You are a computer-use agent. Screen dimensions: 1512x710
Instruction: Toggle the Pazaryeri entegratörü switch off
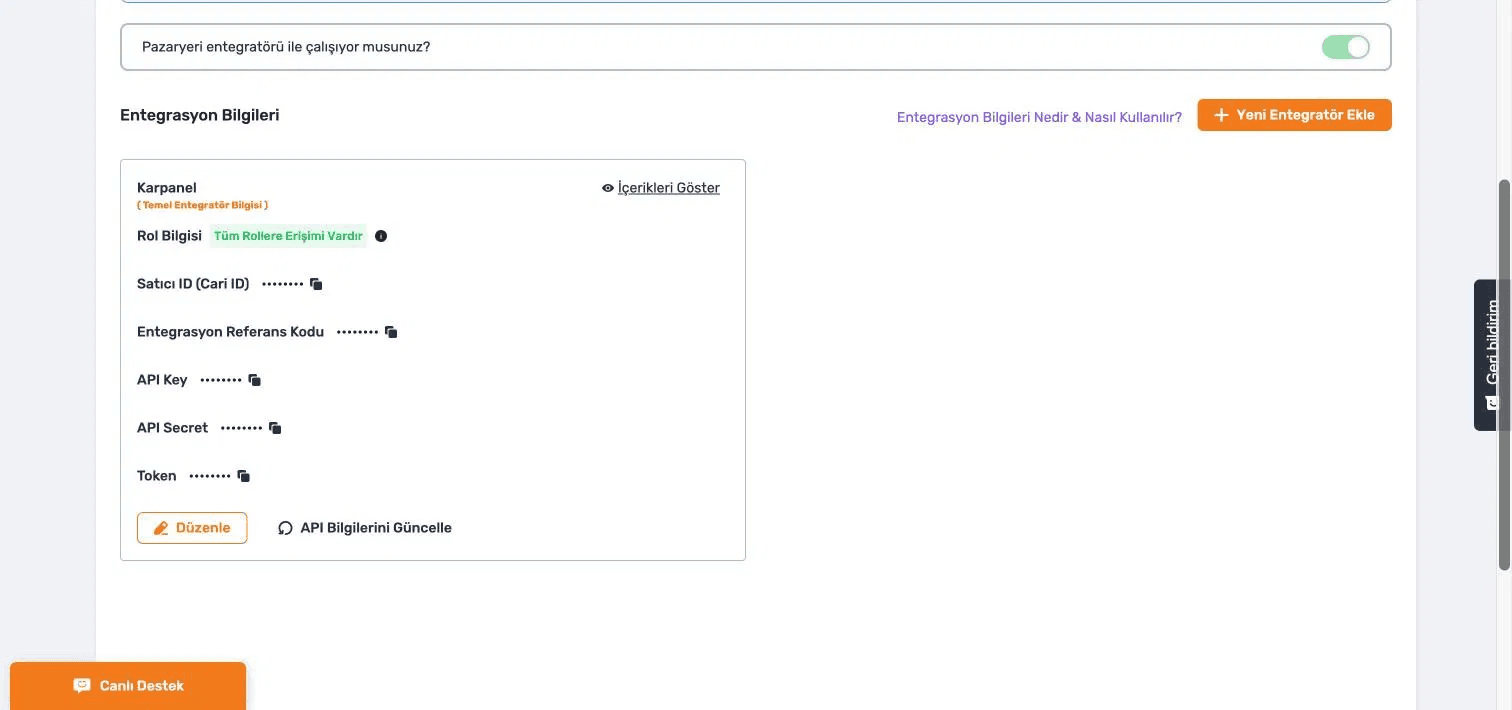[1345, 47]
